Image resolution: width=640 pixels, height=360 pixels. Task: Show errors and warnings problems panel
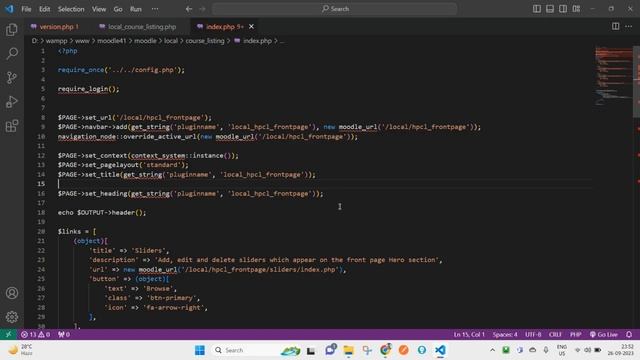36,334
